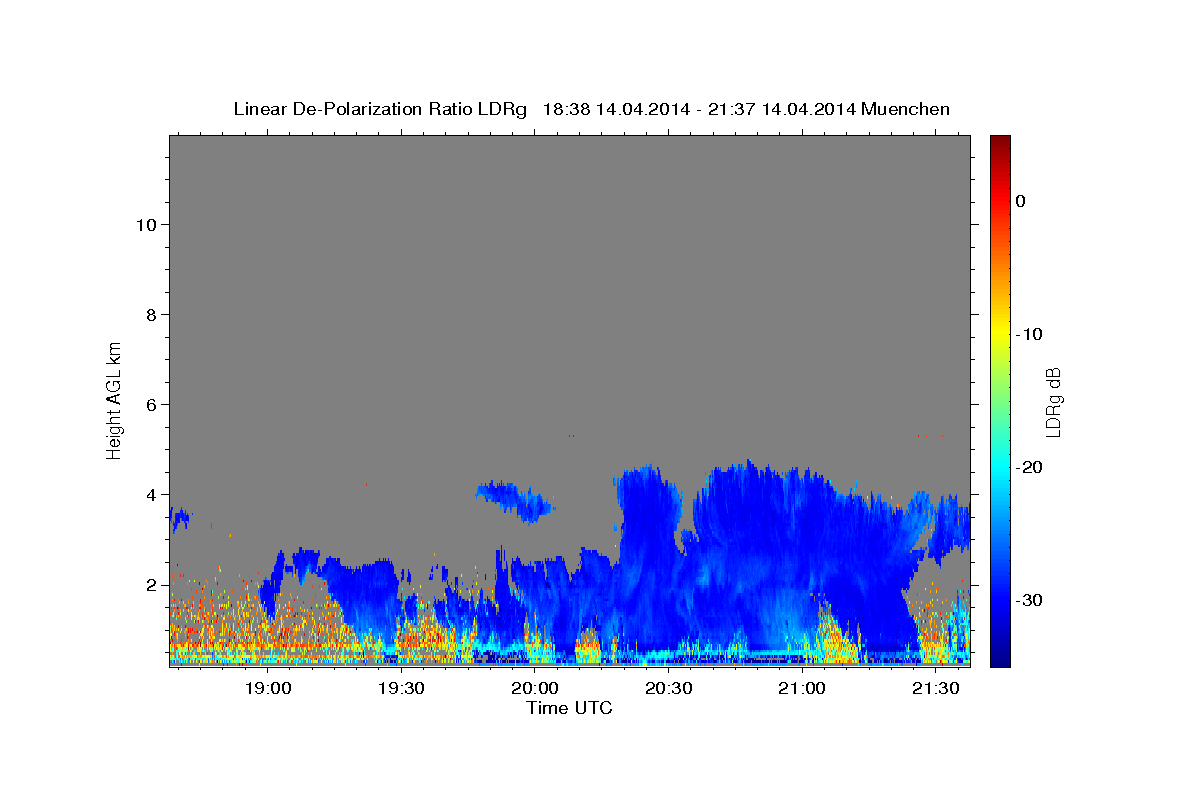Click the plot title 'Linear De-Polarization Ratio LDRg'
This screenshot has height=800, width=1200.
[x=380, y=109]
